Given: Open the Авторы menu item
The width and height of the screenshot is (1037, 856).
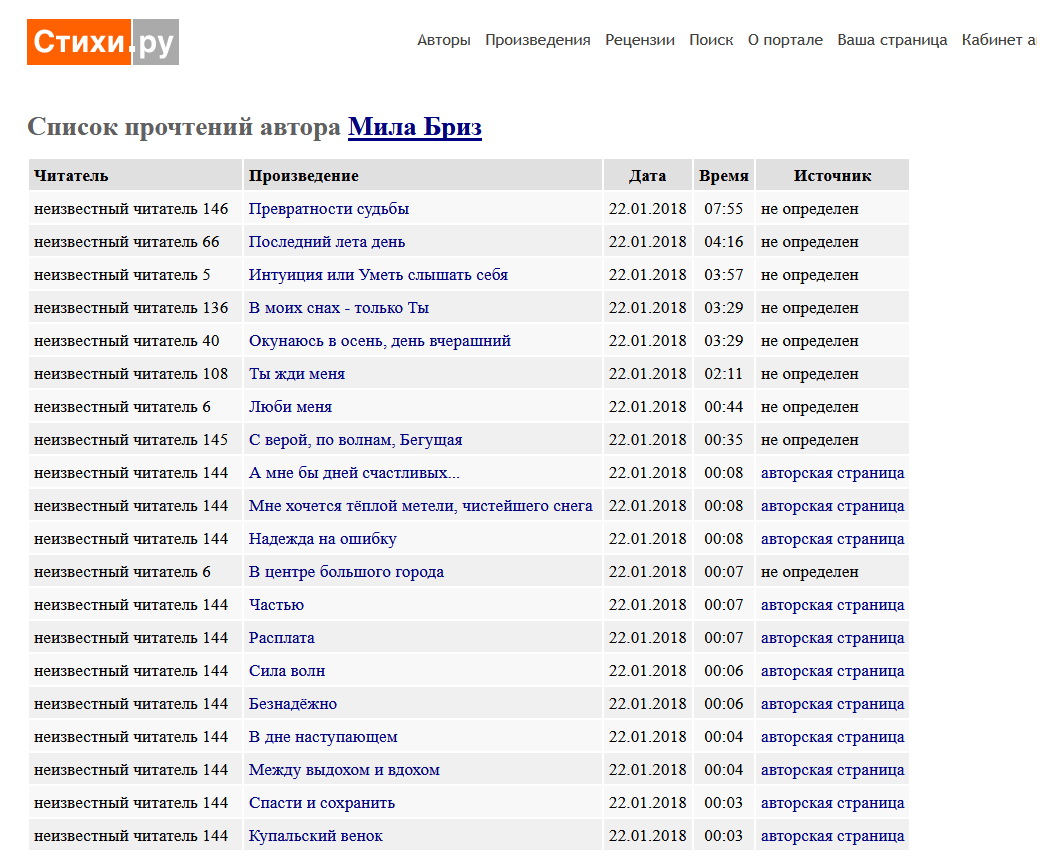Looking at the screenshot, I should 443,40.
